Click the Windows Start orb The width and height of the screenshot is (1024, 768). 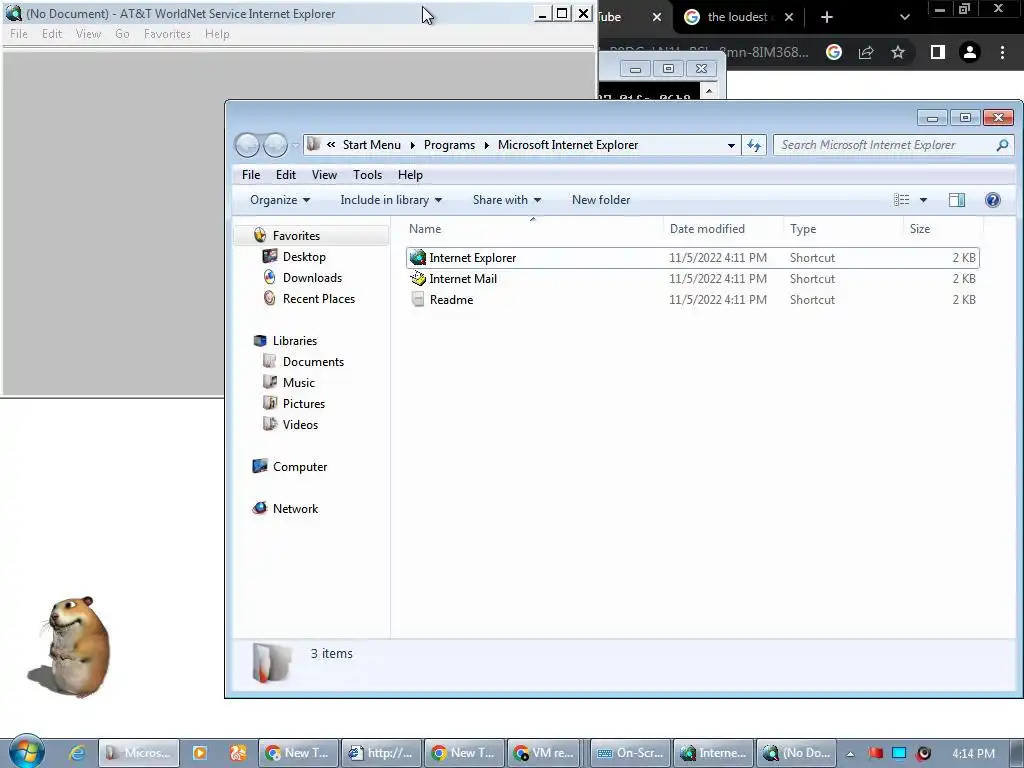(26, 752)
